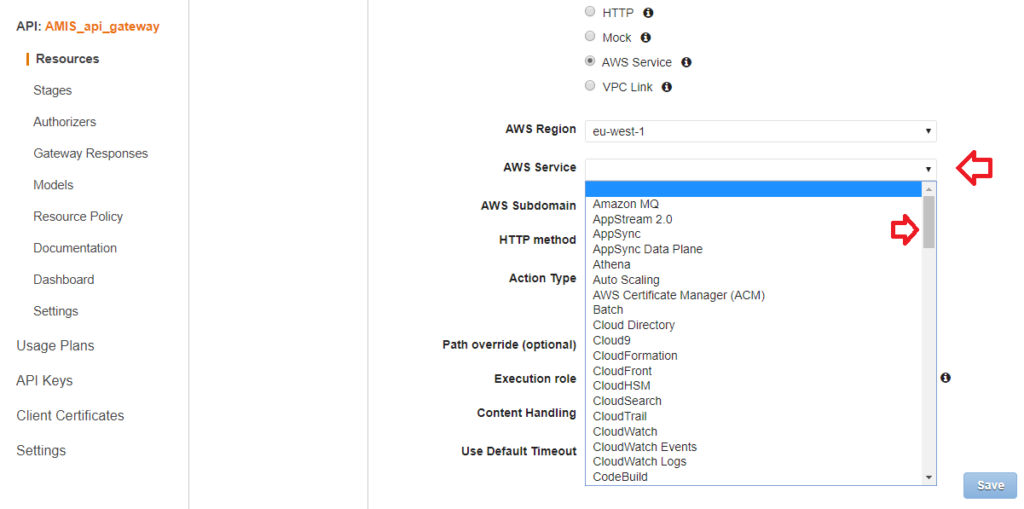Click the service list scrollbar thumb

pyautogui.click(x=929, y=222)
